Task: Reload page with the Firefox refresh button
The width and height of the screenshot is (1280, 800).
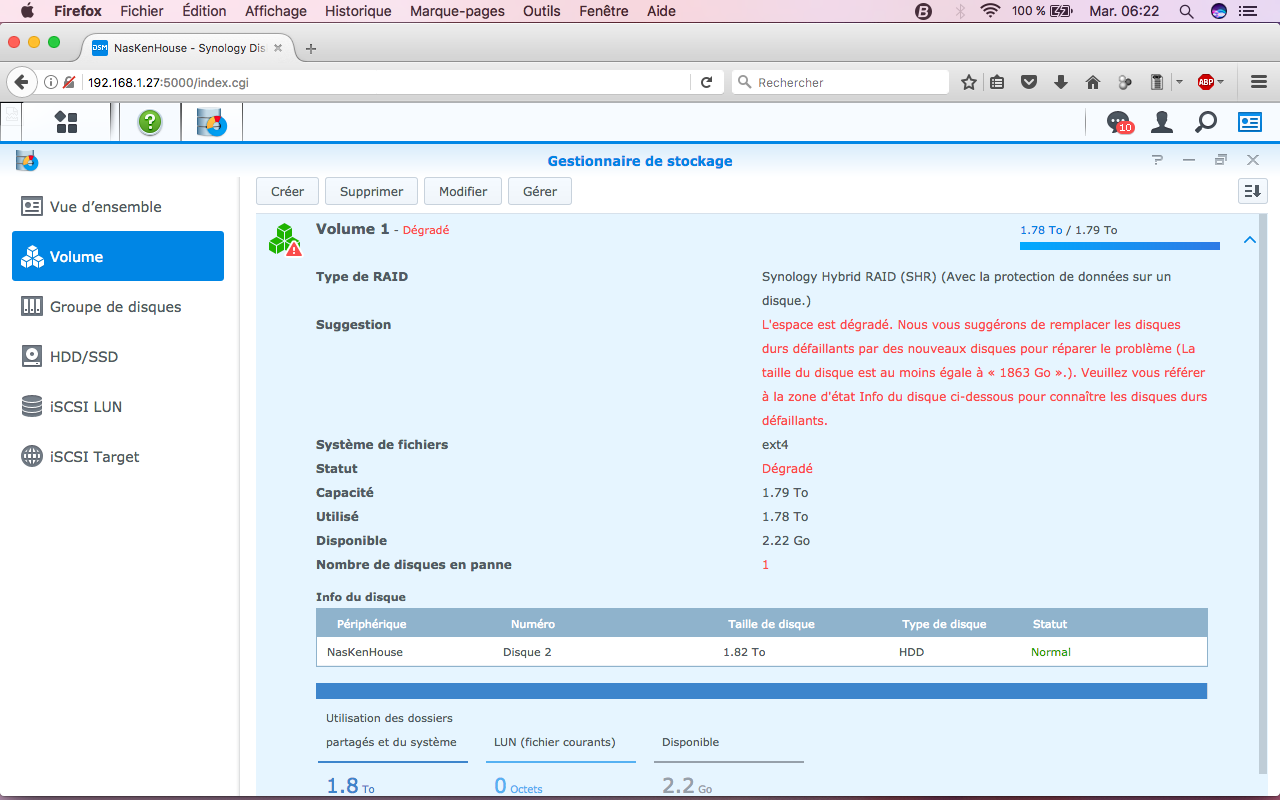Action: (x=706, y=83)
